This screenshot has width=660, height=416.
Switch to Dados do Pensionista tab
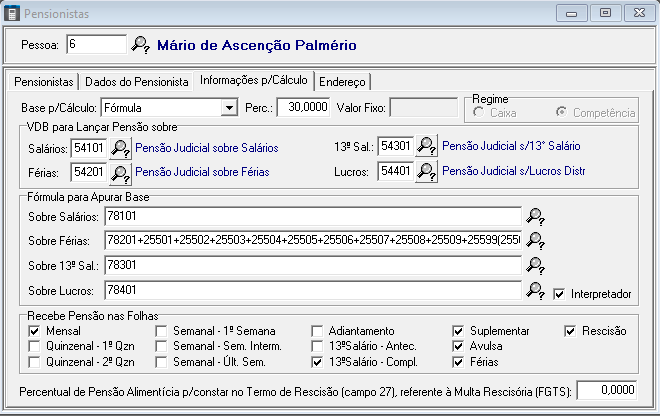coord(136,82)
